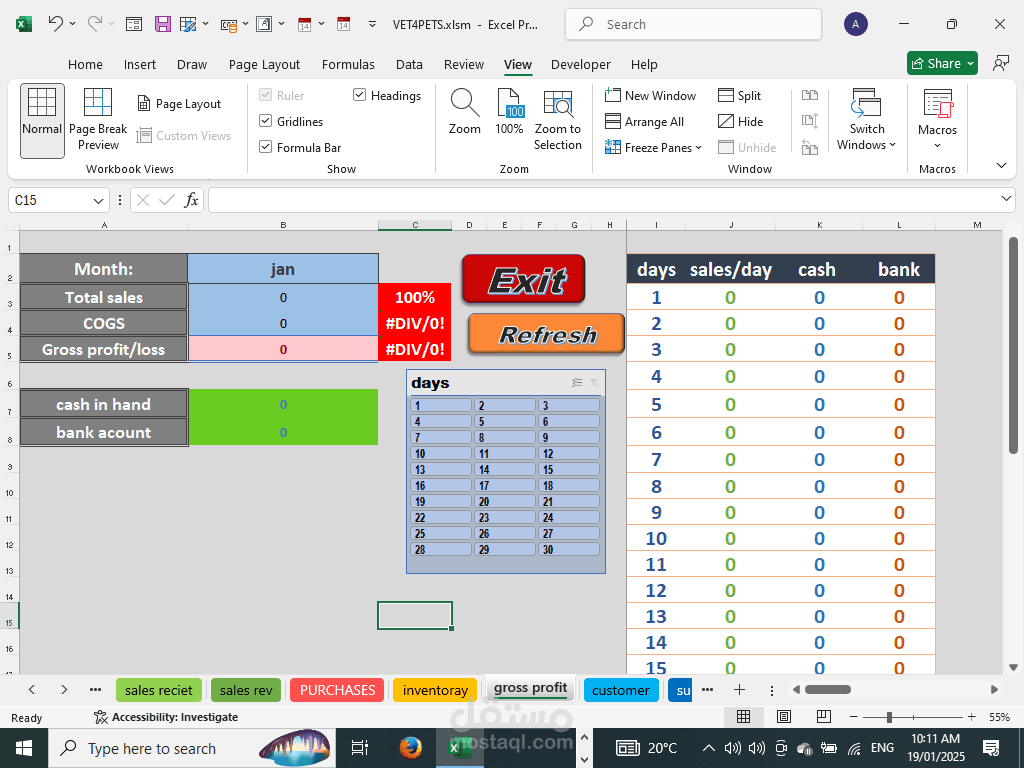Viewport: 1024px width, 768px height.
Task: Select day 20 in days slicer
Action: tap(505, 501)
